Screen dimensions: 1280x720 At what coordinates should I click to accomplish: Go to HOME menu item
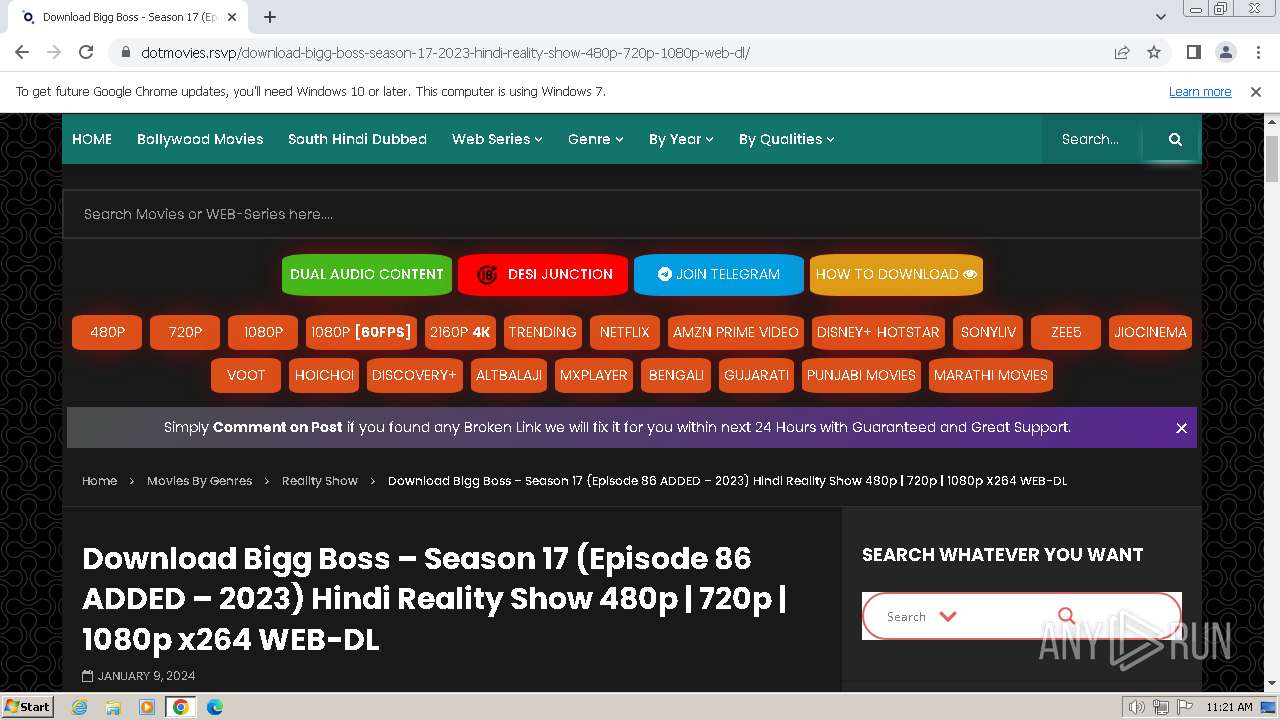coord(92,139)
